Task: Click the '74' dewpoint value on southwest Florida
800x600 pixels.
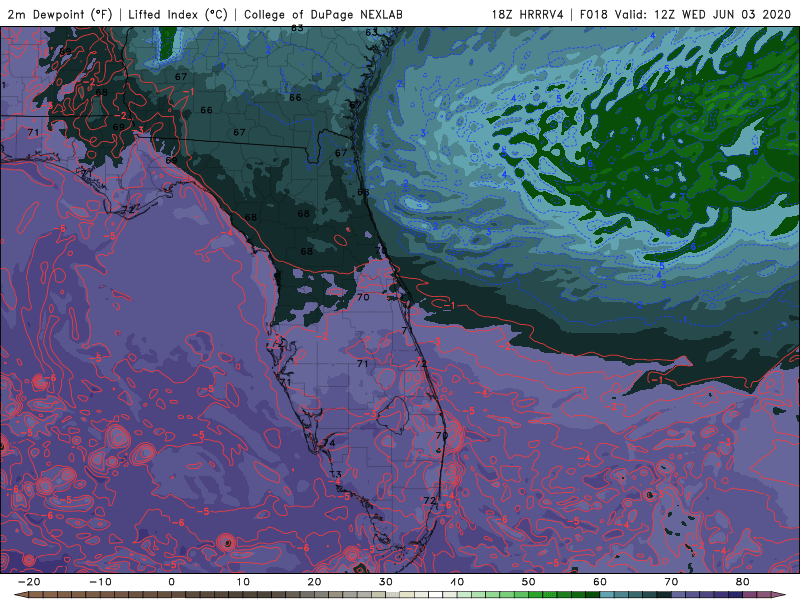Action: point(329,443)
